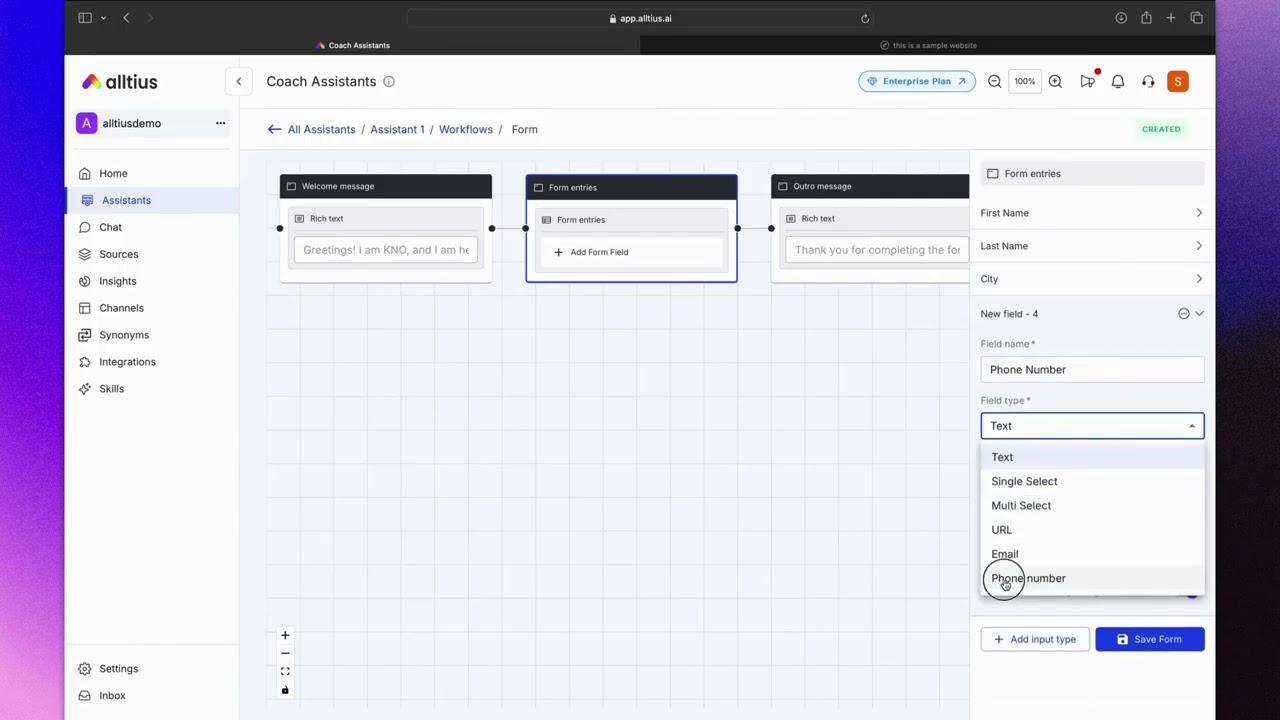1280x720 pixels.
Task: Click the zoom out magnifier icon
Action: point(994,82)
